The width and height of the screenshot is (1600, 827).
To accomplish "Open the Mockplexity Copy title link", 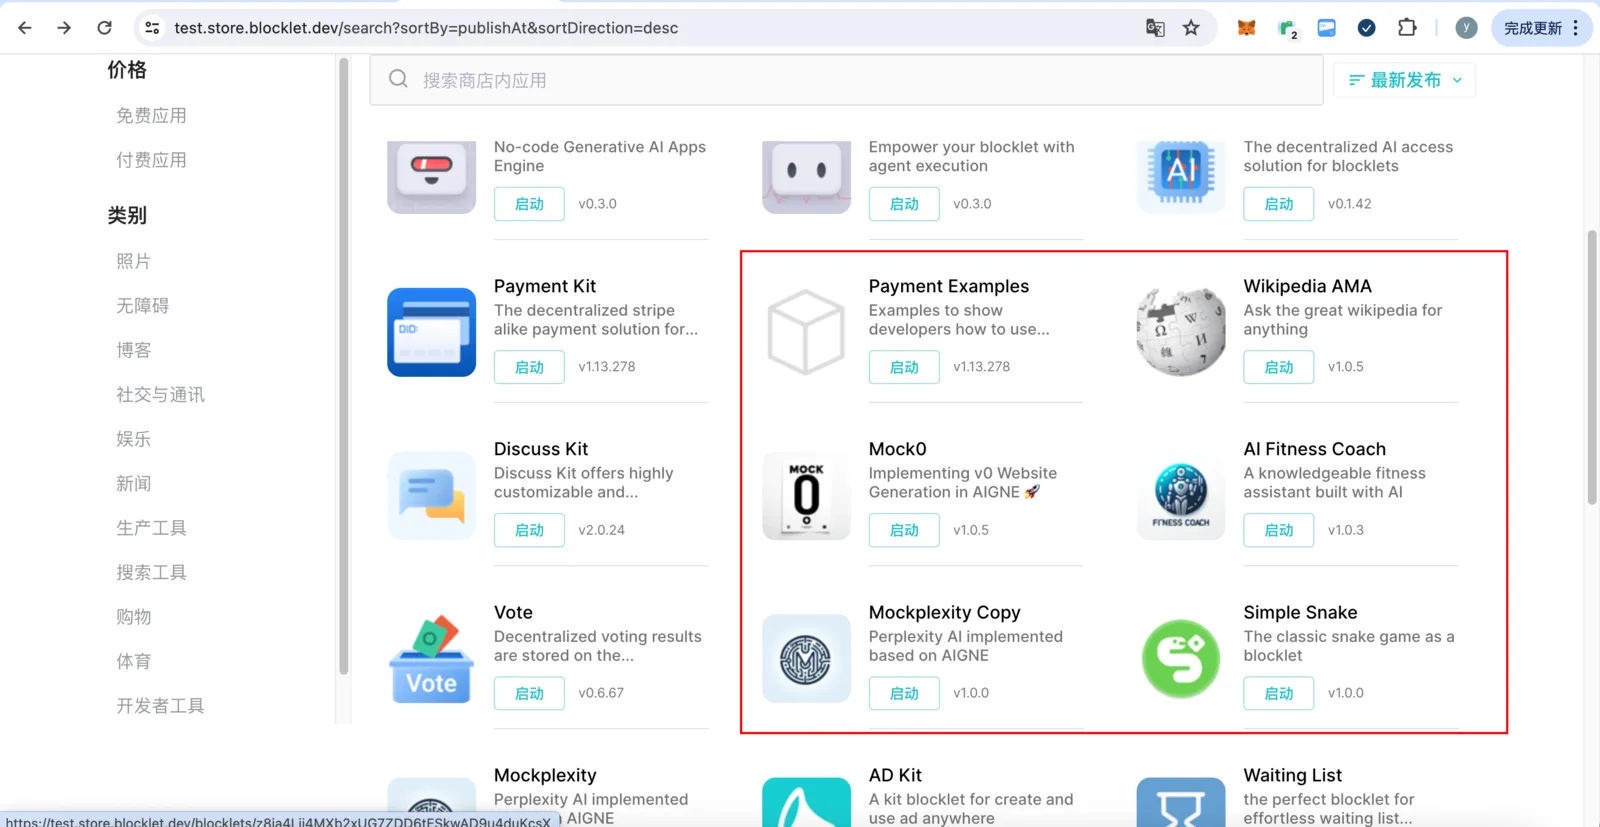I will [945, 612].
